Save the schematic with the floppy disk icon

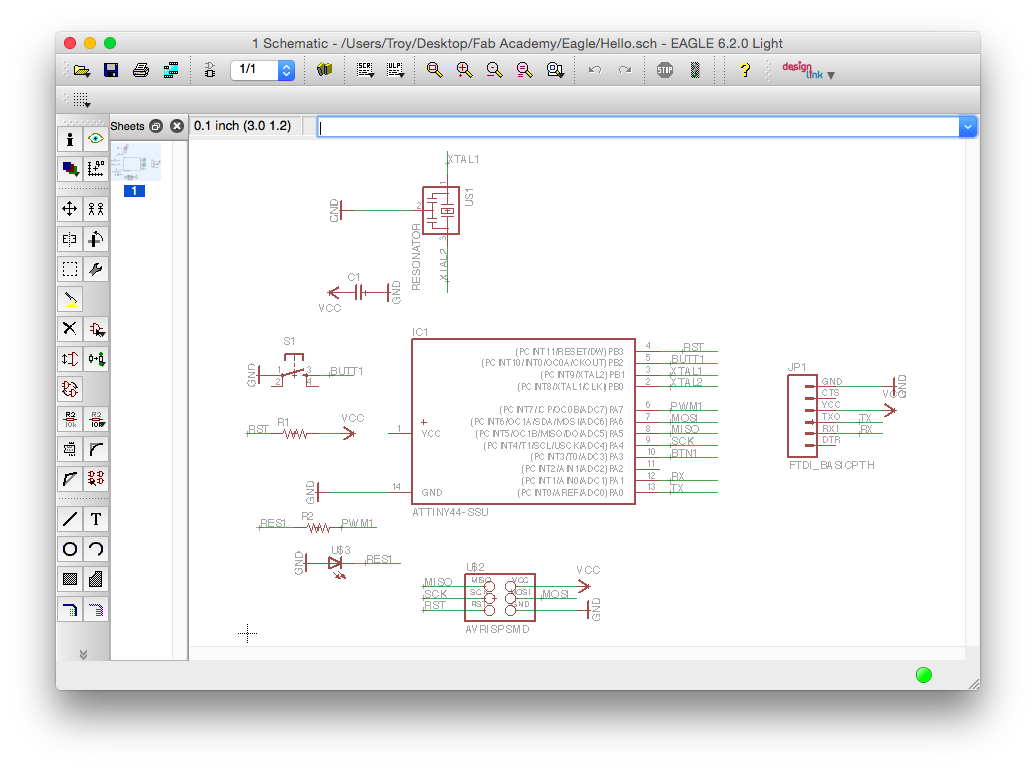tap(111, 70)
